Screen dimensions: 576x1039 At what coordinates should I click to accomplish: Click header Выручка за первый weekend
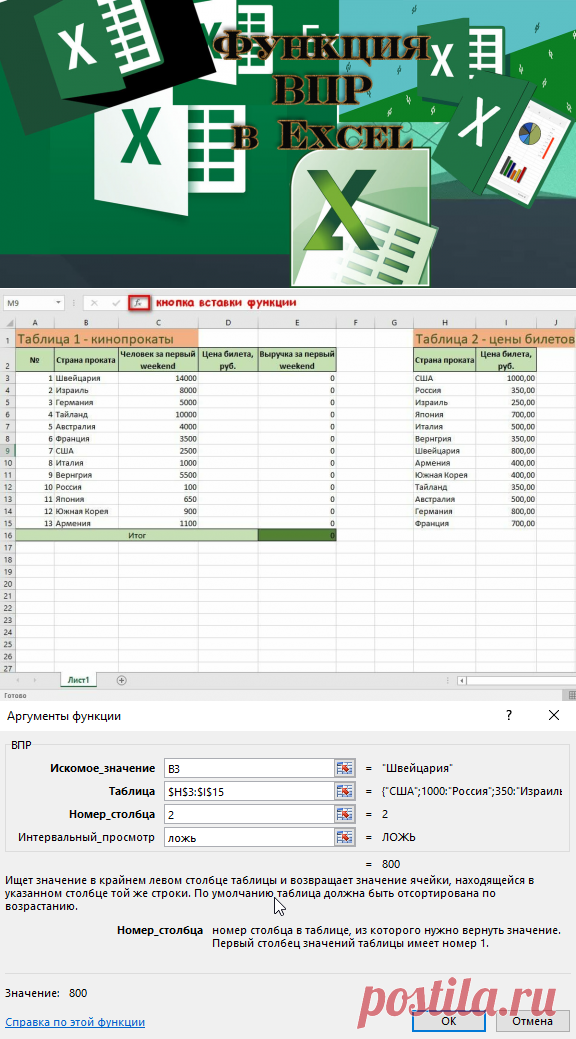297,360
